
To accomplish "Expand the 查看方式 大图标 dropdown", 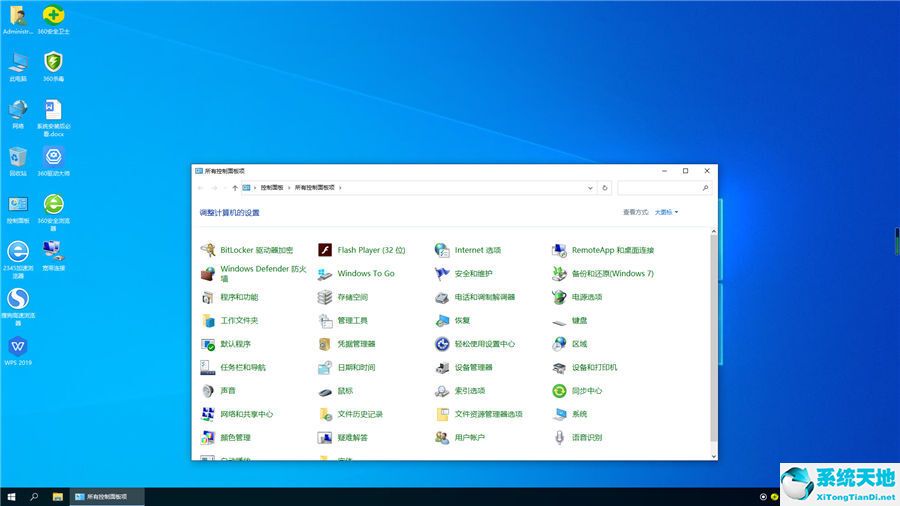I will pos(666,212).
